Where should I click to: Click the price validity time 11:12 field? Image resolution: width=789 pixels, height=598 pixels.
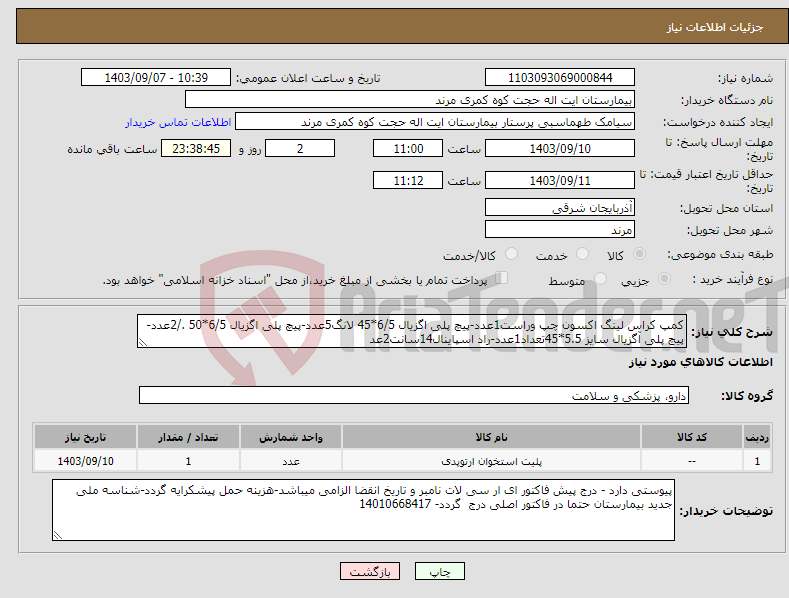point(408,180)
